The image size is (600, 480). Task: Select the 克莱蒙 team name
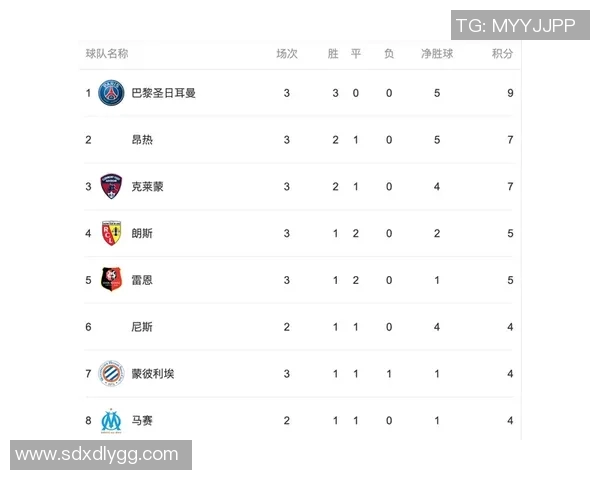[x=147, y=187]
